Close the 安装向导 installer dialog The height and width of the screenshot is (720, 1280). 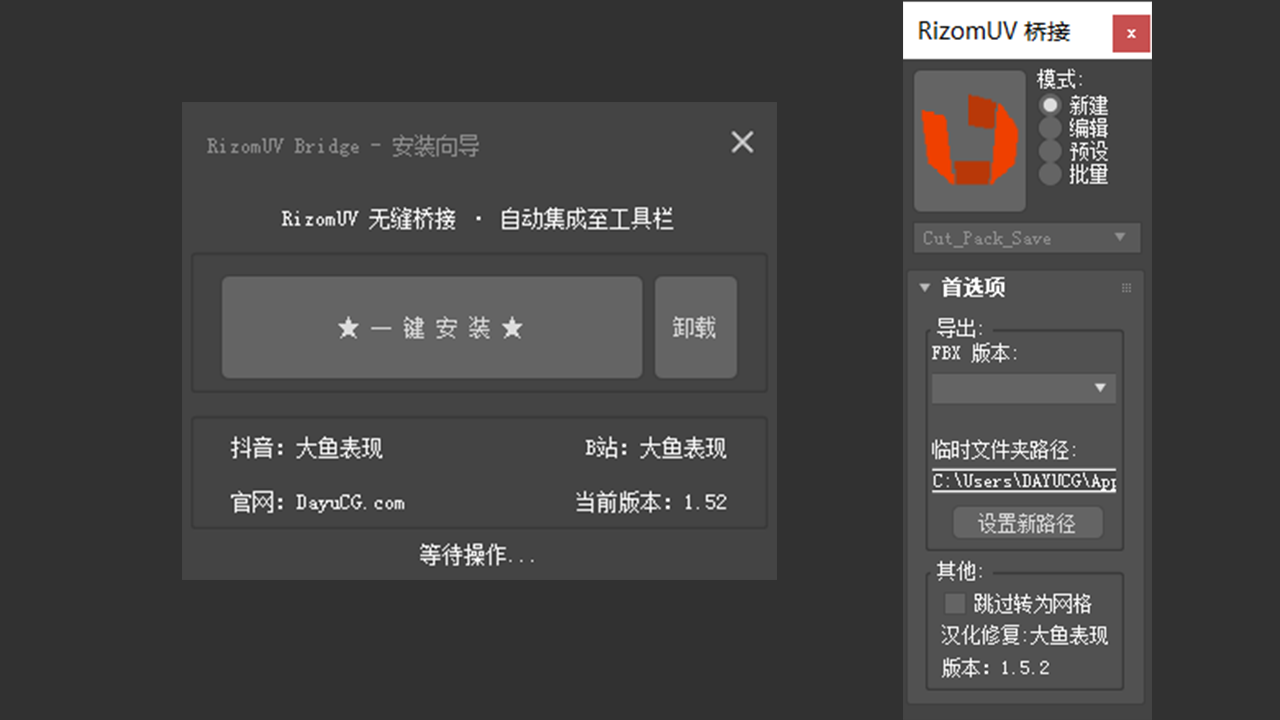[x=742, y=142]
